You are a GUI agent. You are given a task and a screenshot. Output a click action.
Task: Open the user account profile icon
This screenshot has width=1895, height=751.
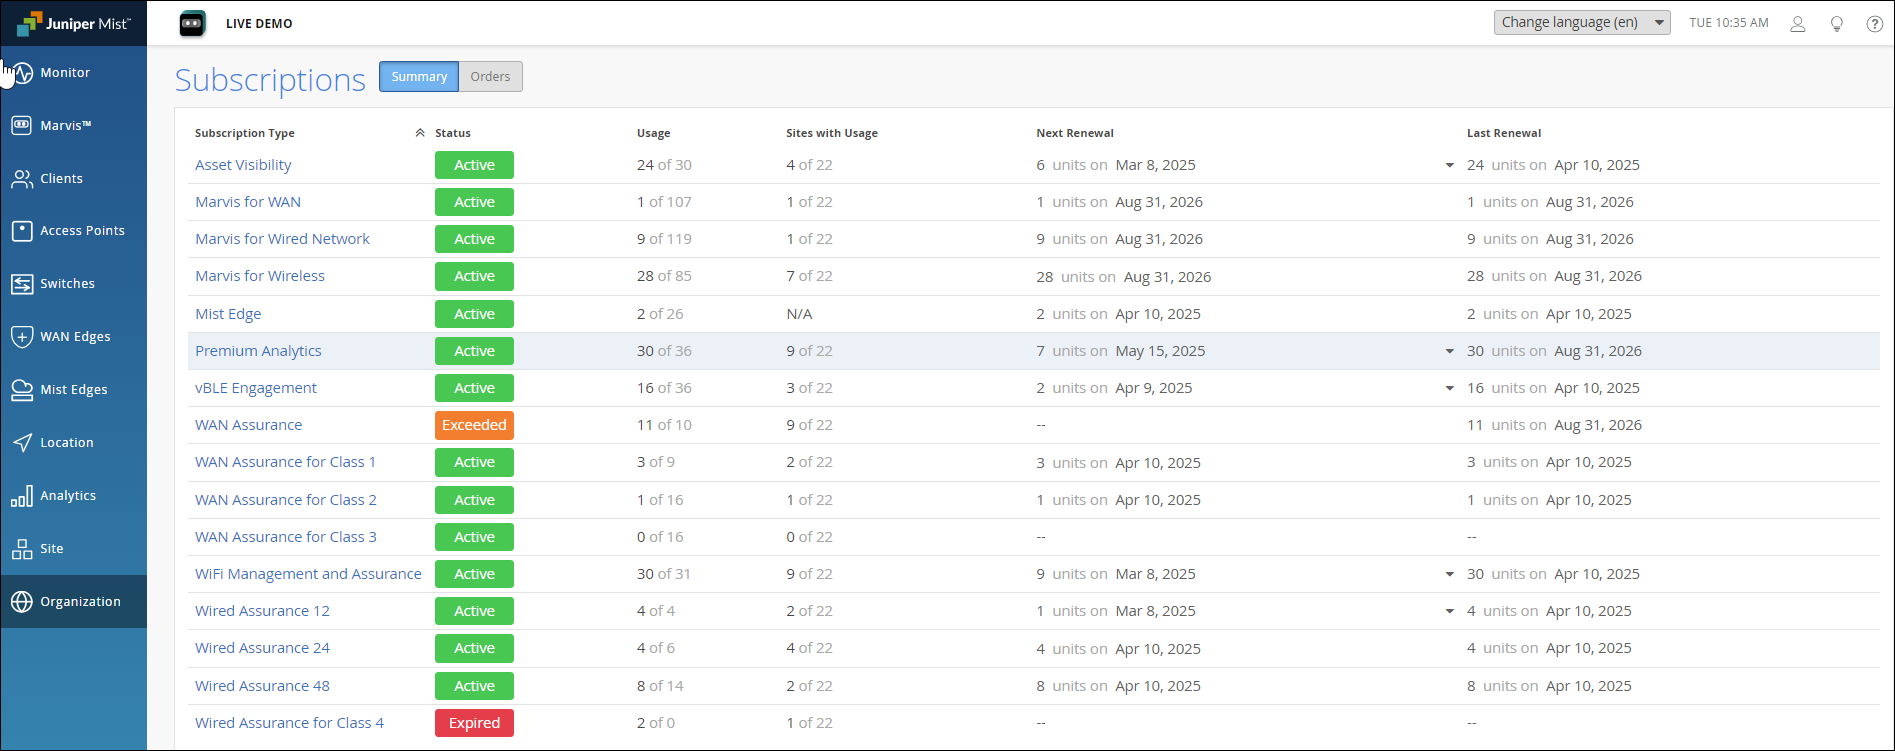[1797, 24]
